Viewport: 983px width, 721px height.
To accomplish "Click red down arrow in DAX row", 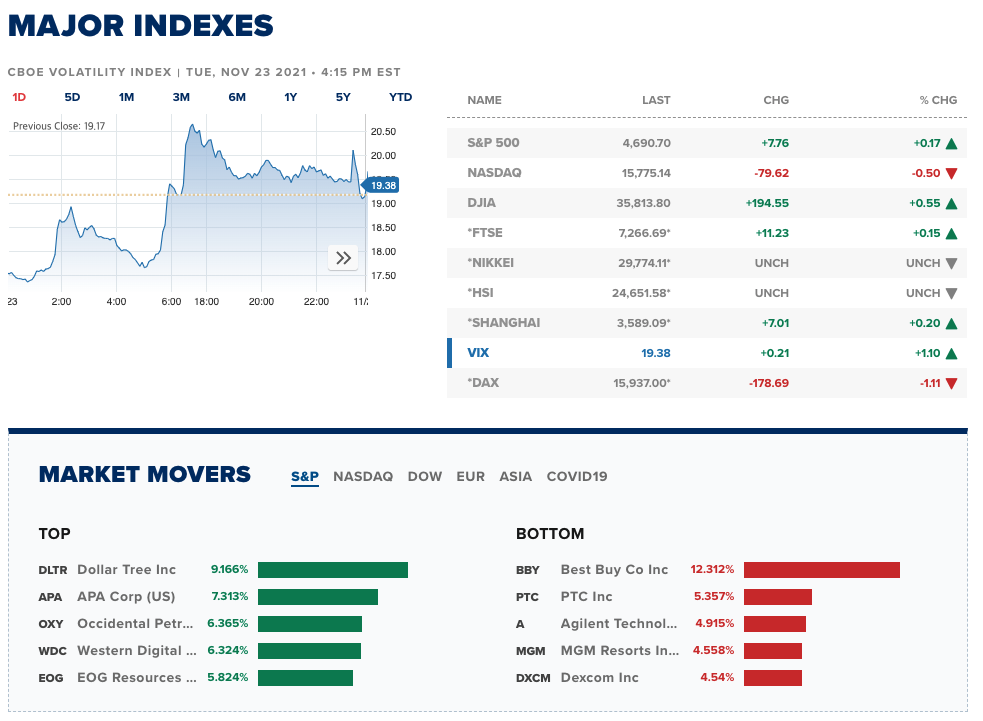I will 951,384.
